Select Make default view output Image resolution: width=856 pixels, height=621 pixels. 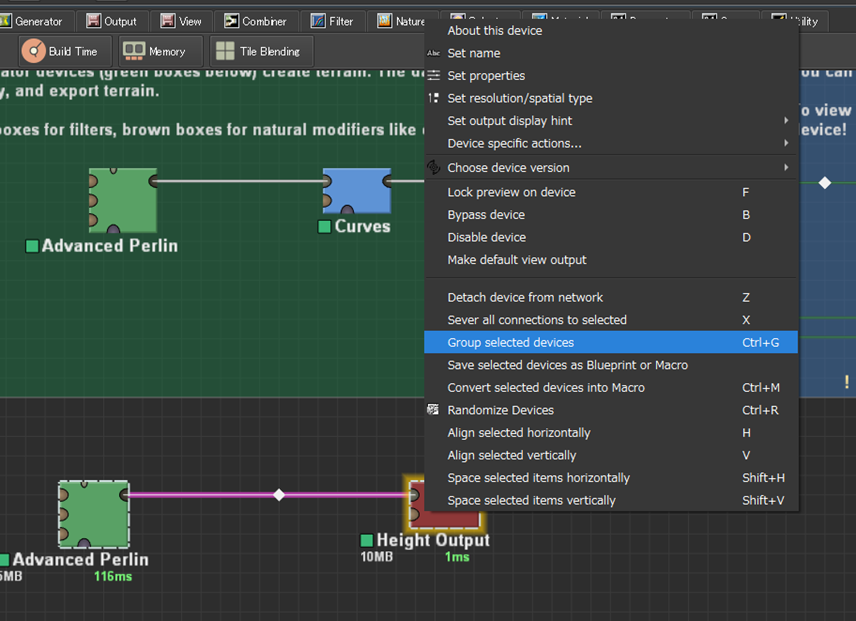tap(611, 260)
